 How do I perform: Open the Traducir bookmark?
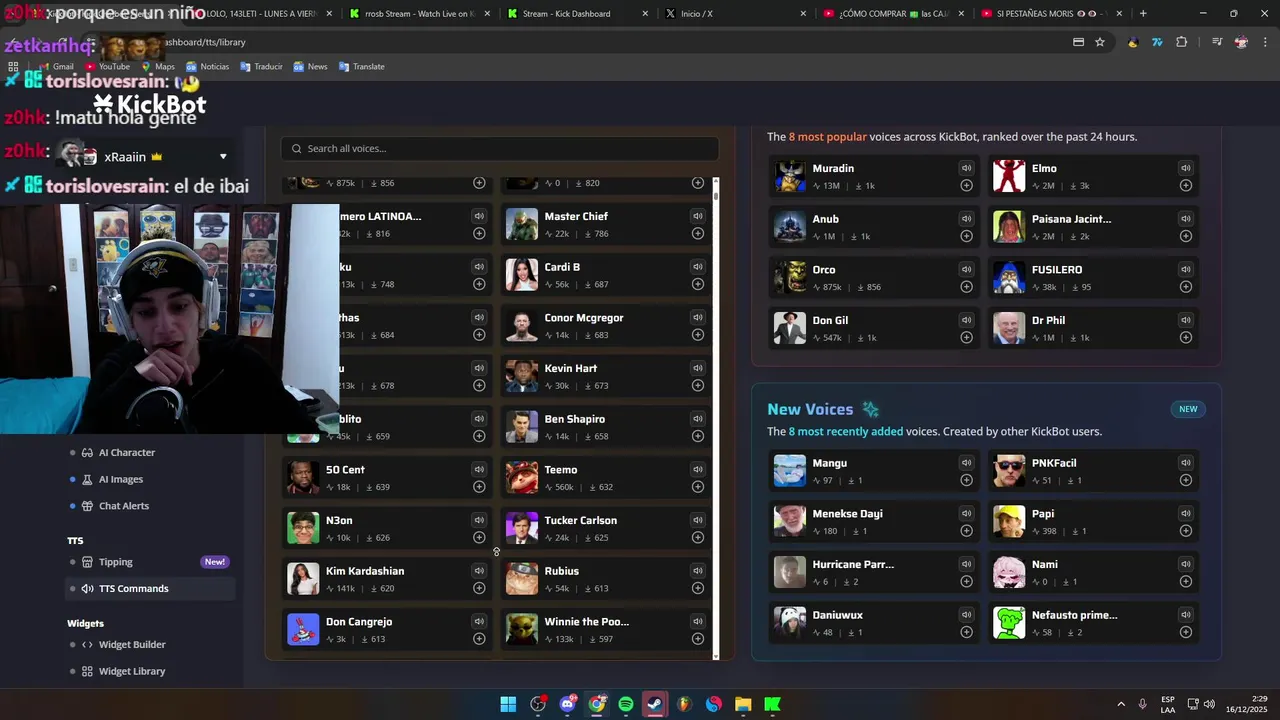[261, 67]
